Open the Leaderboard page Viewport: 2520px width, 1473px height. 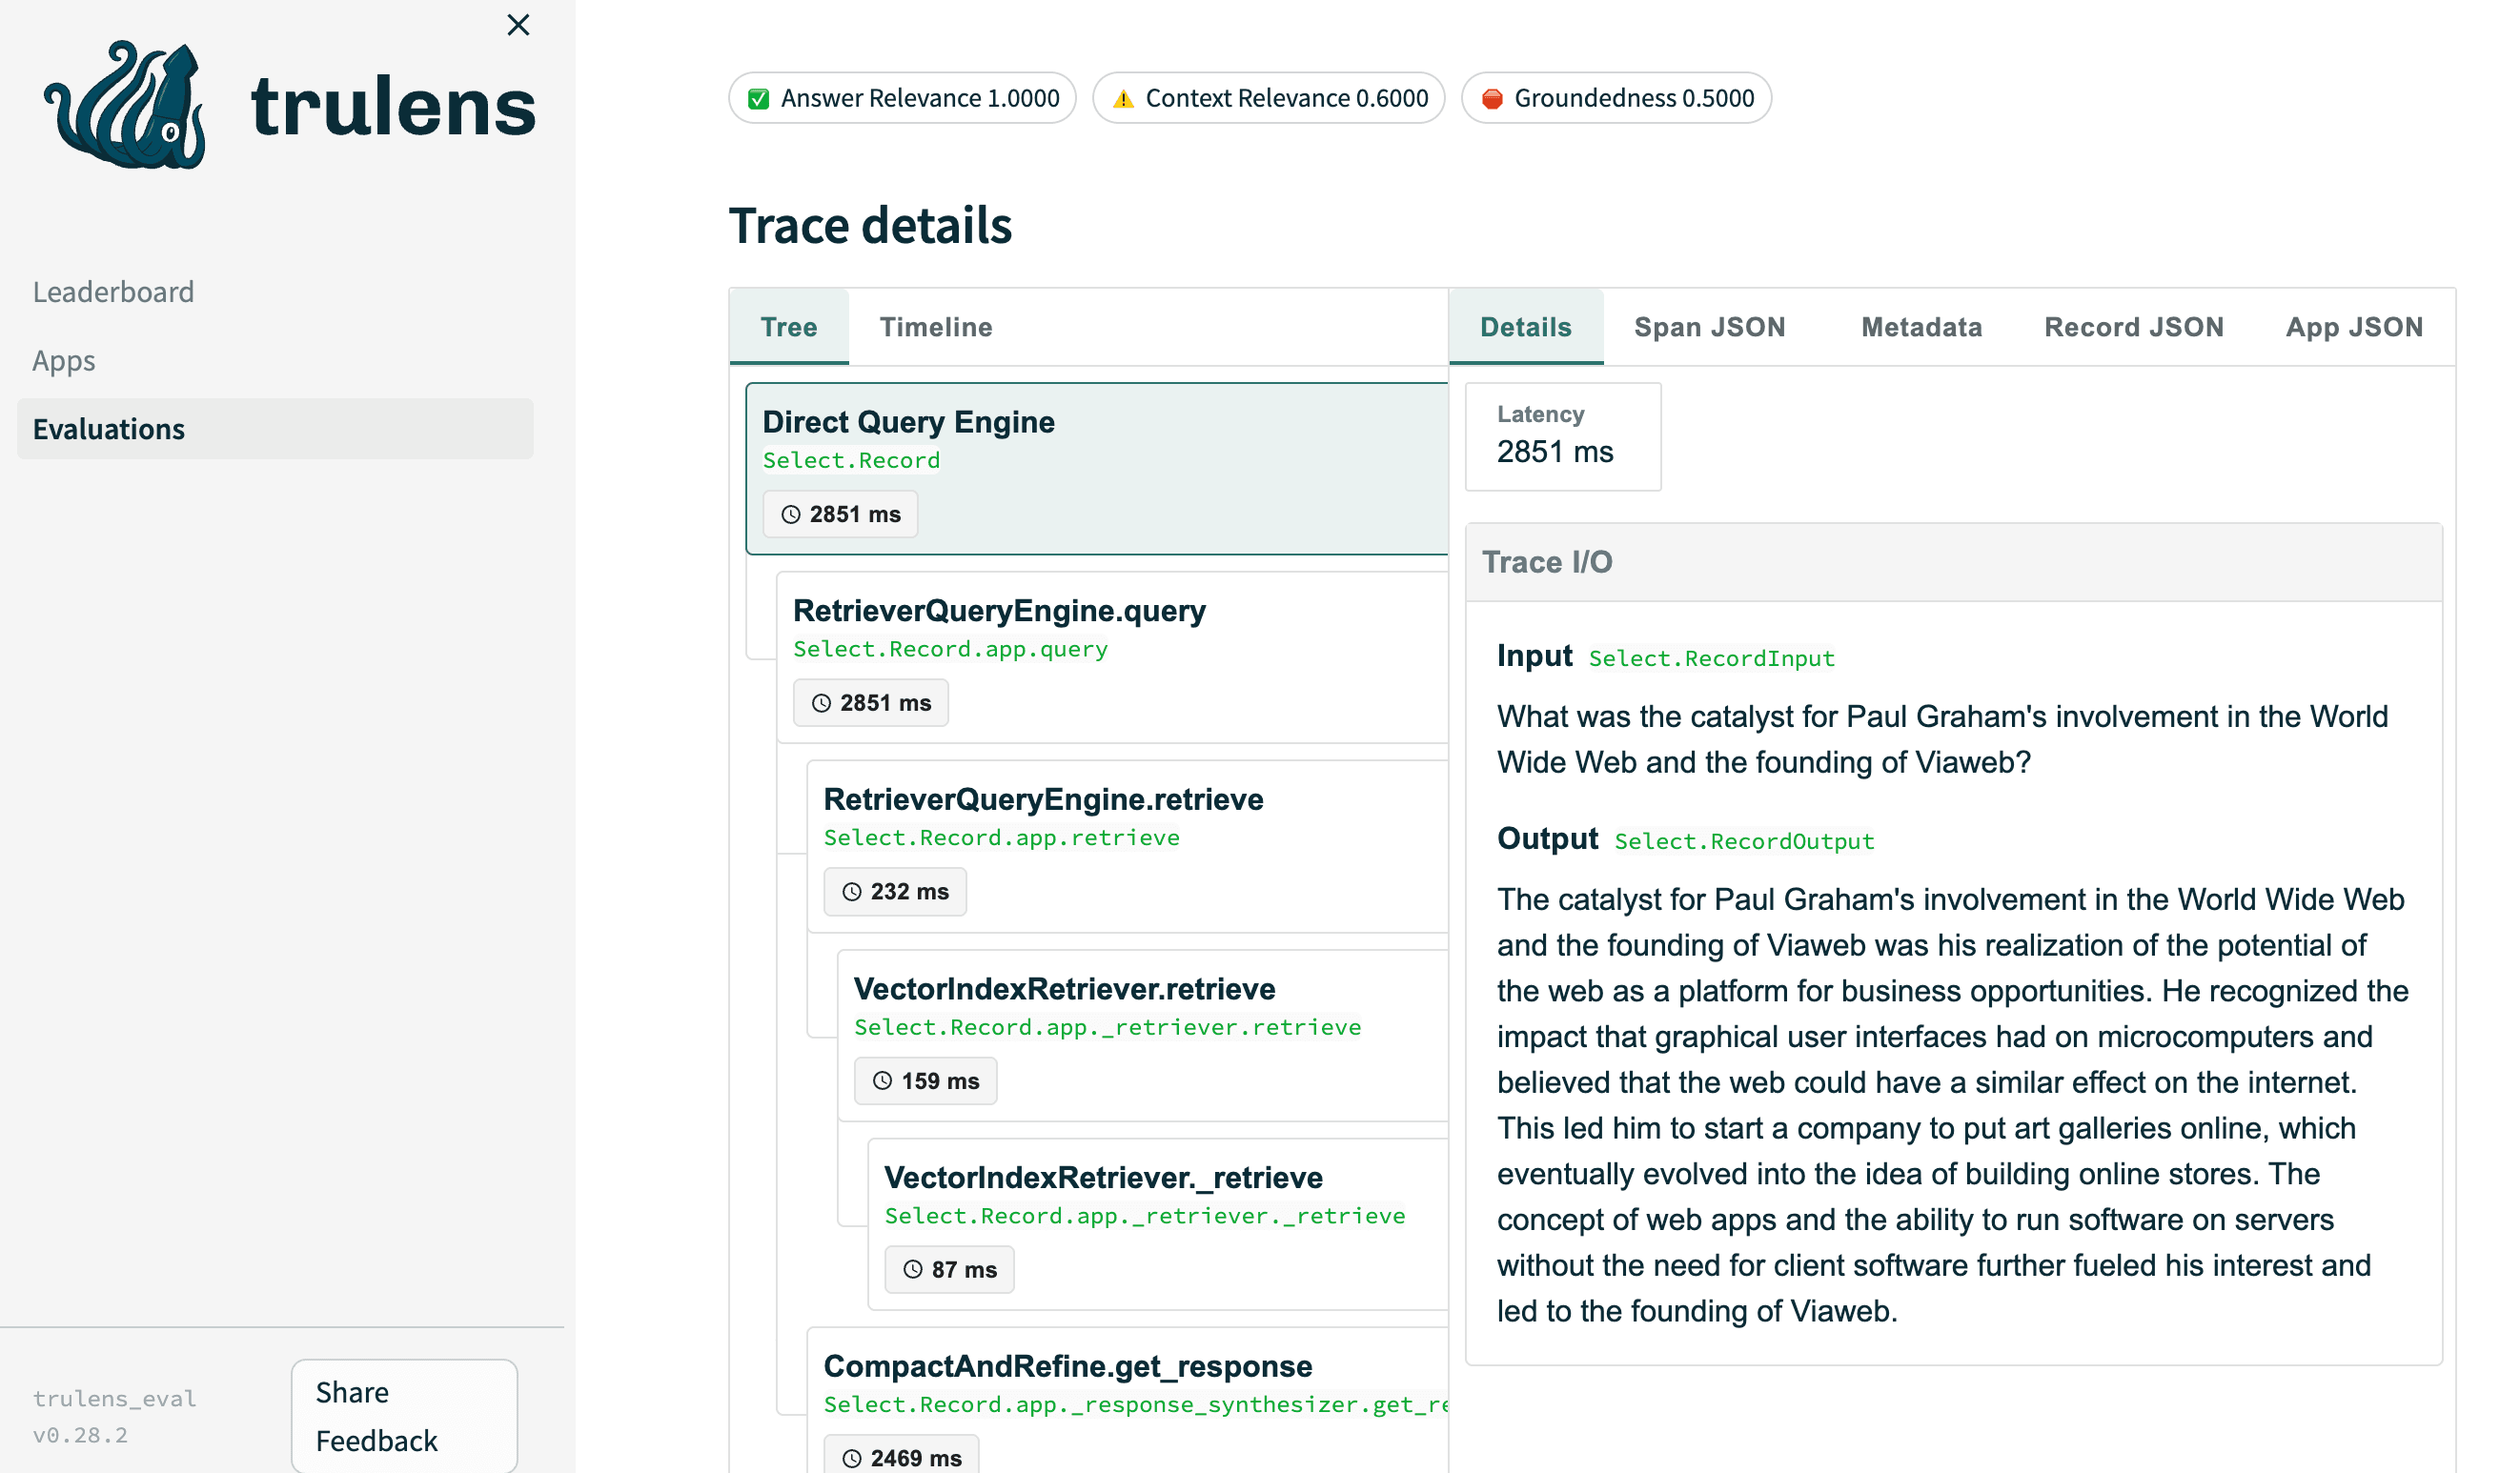pos(113,292)
